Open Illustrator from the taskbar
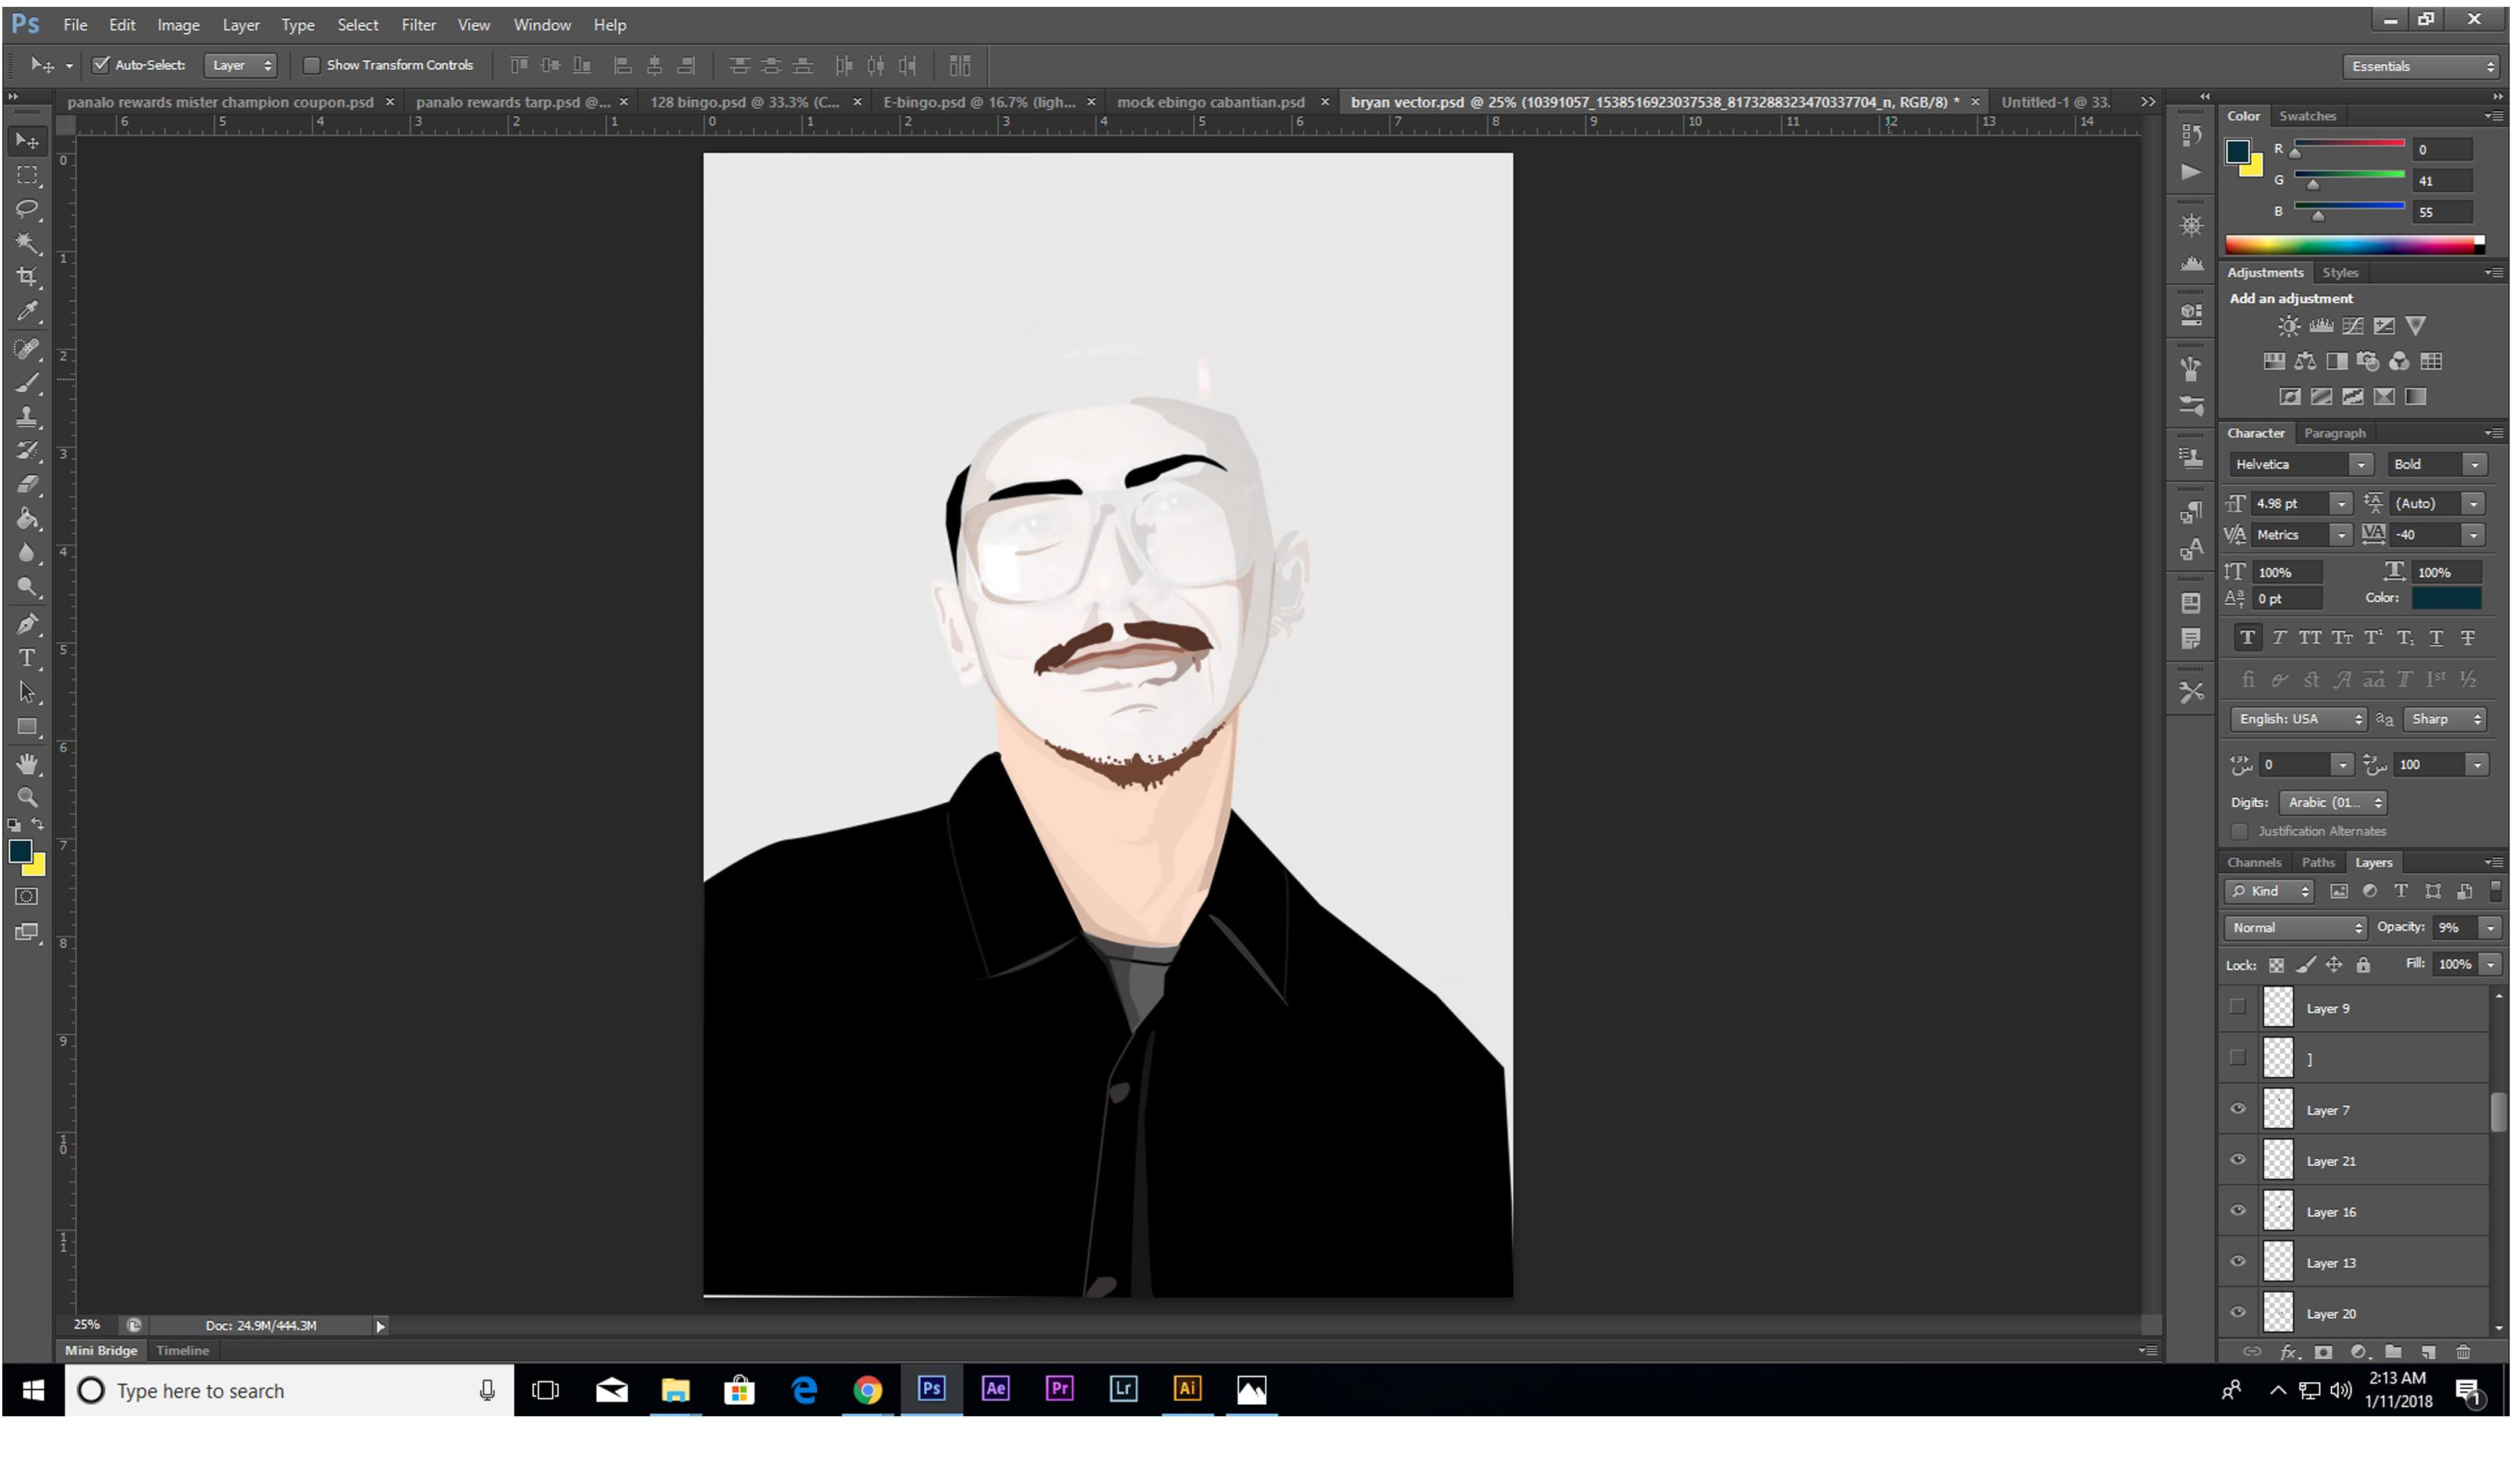2512x1484 pixels. (x=1187, y=1389)
